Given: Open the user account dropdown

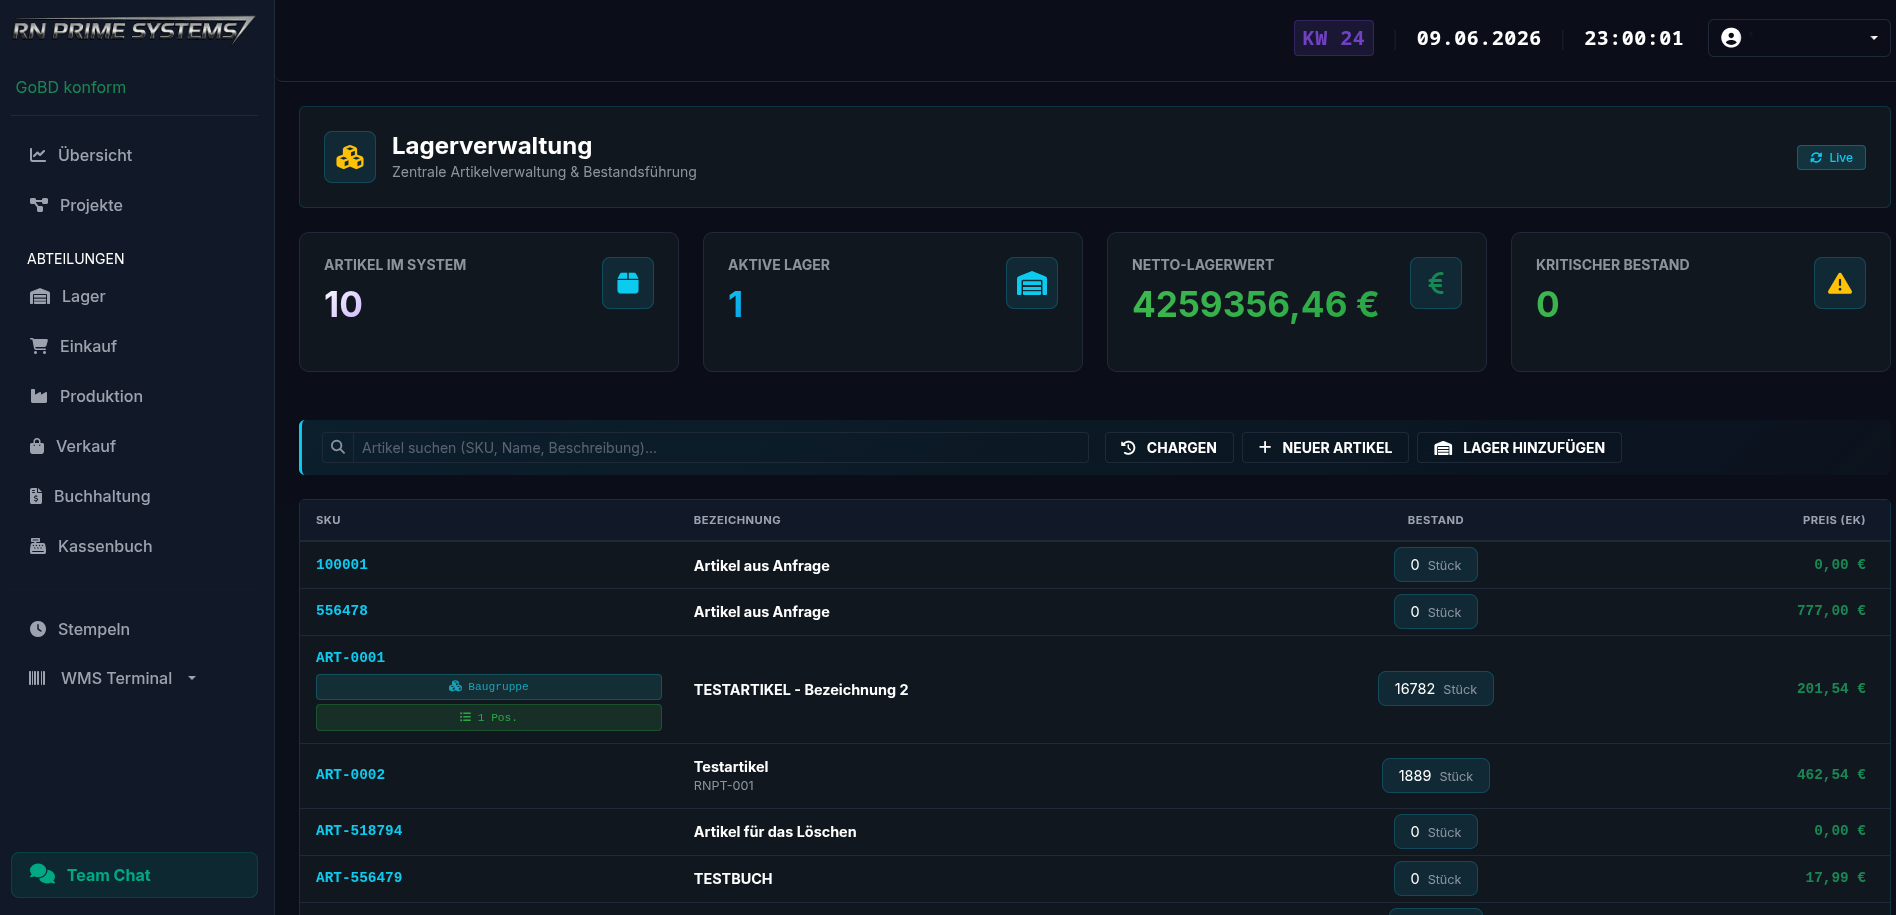Looking at the screenshot, I should point(1799,38).
